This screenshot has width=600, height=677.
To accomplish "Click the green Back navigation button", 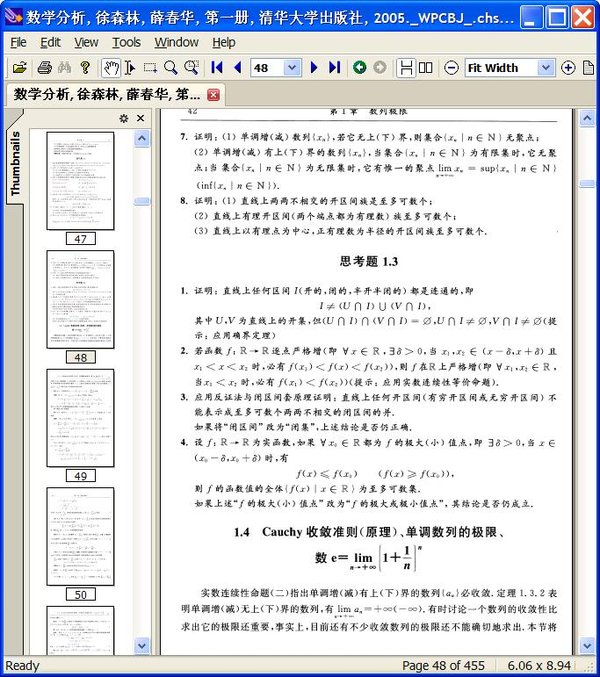I will pos(360,68).
